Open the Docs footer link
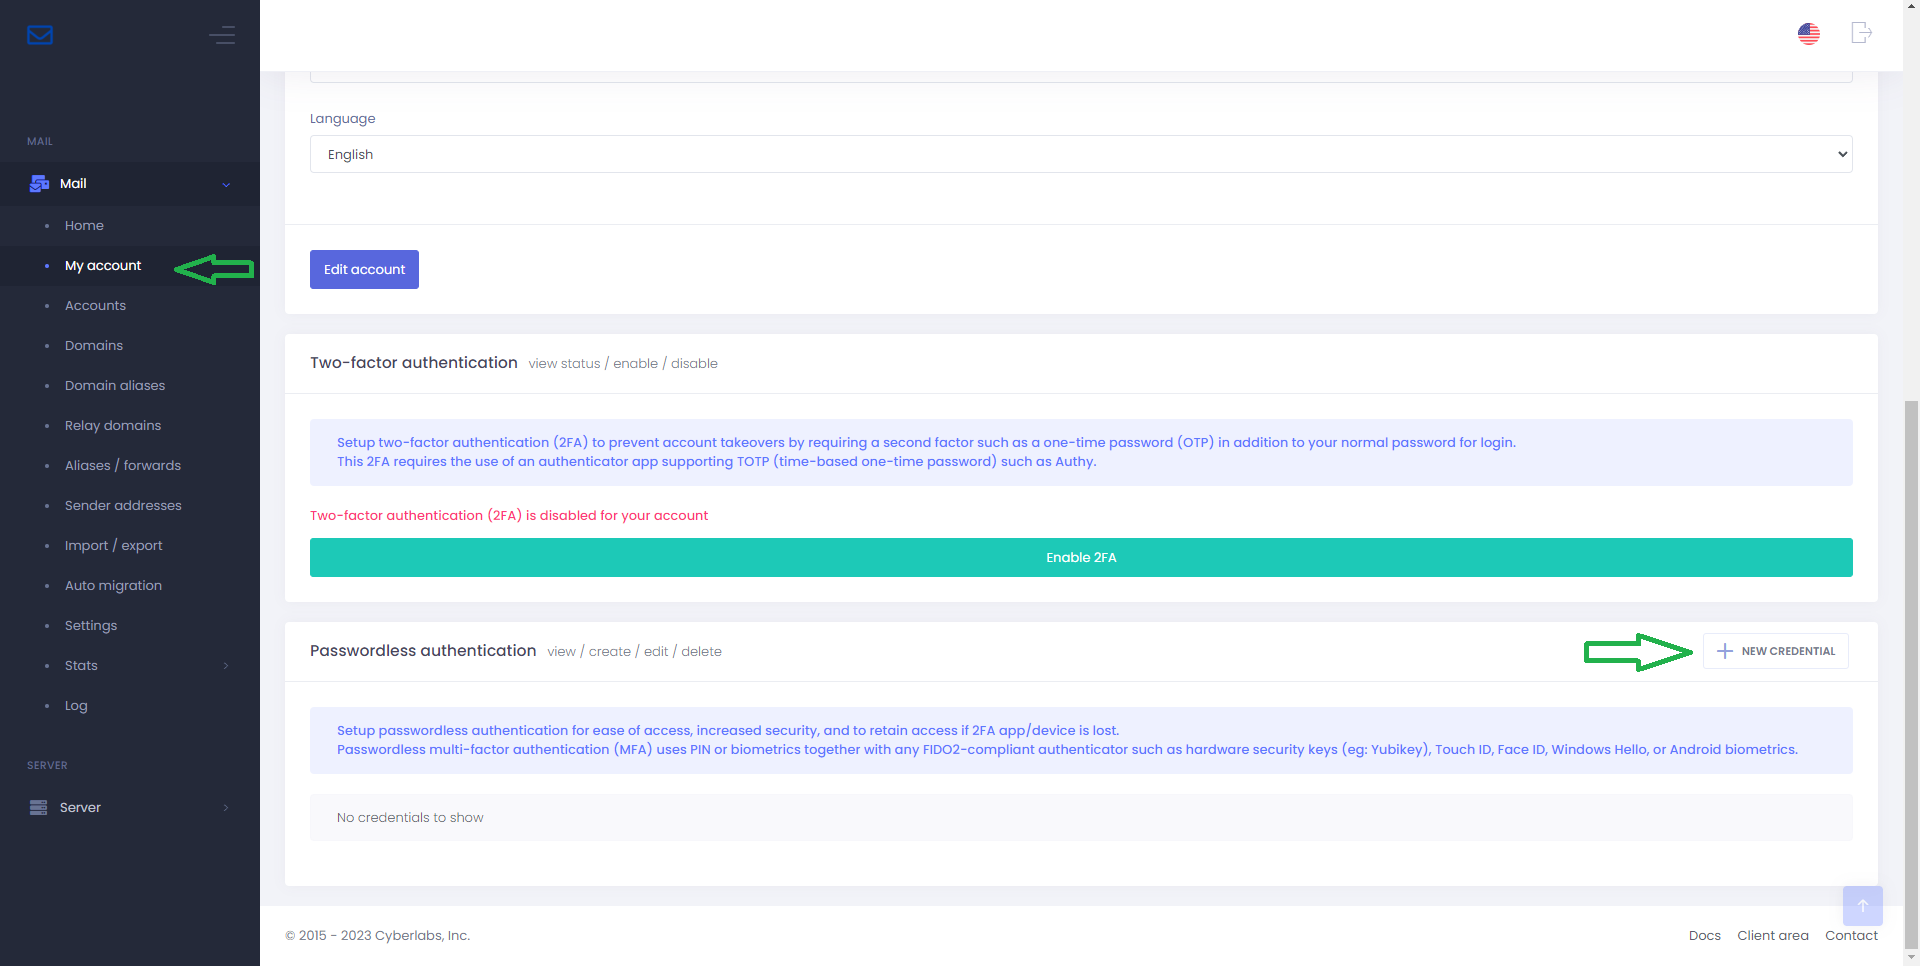The image size is (1920, 966). 1704,936
